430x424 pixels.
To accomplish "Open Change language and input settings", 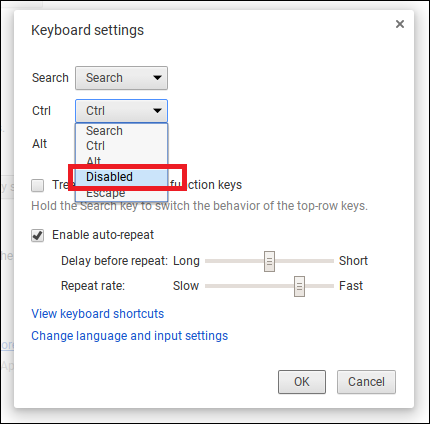I will 130,336.
